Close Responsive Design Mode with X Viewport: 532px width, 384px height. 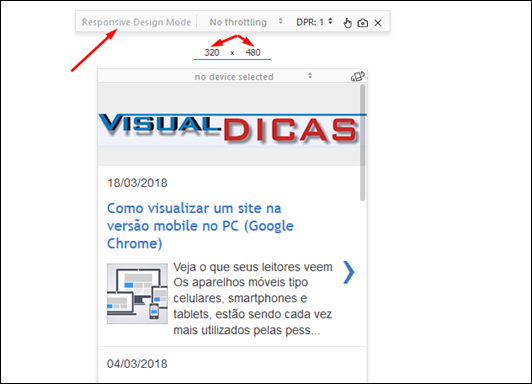click(x=378, y=23)
